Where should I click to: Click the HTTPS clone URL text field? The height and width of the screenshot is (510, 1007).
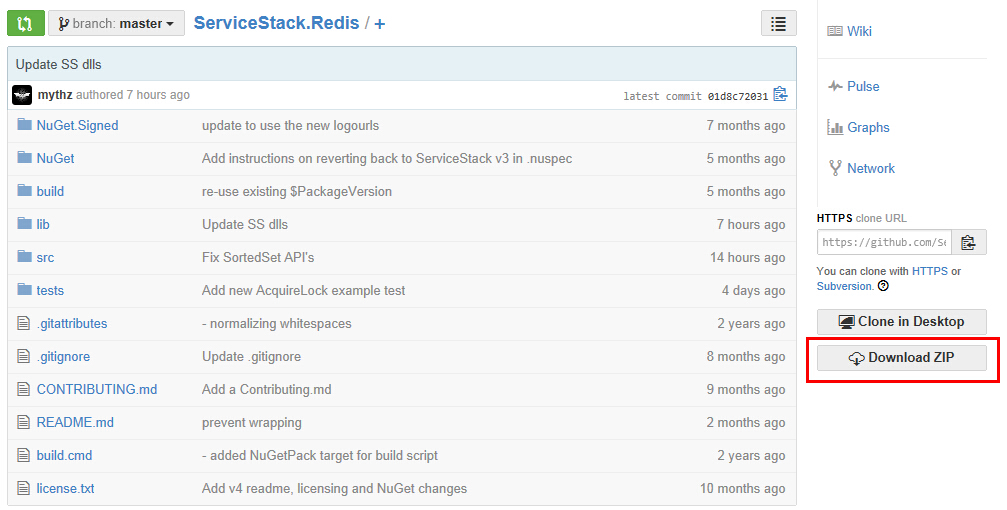pyautogui.click(x=884, y=242)
